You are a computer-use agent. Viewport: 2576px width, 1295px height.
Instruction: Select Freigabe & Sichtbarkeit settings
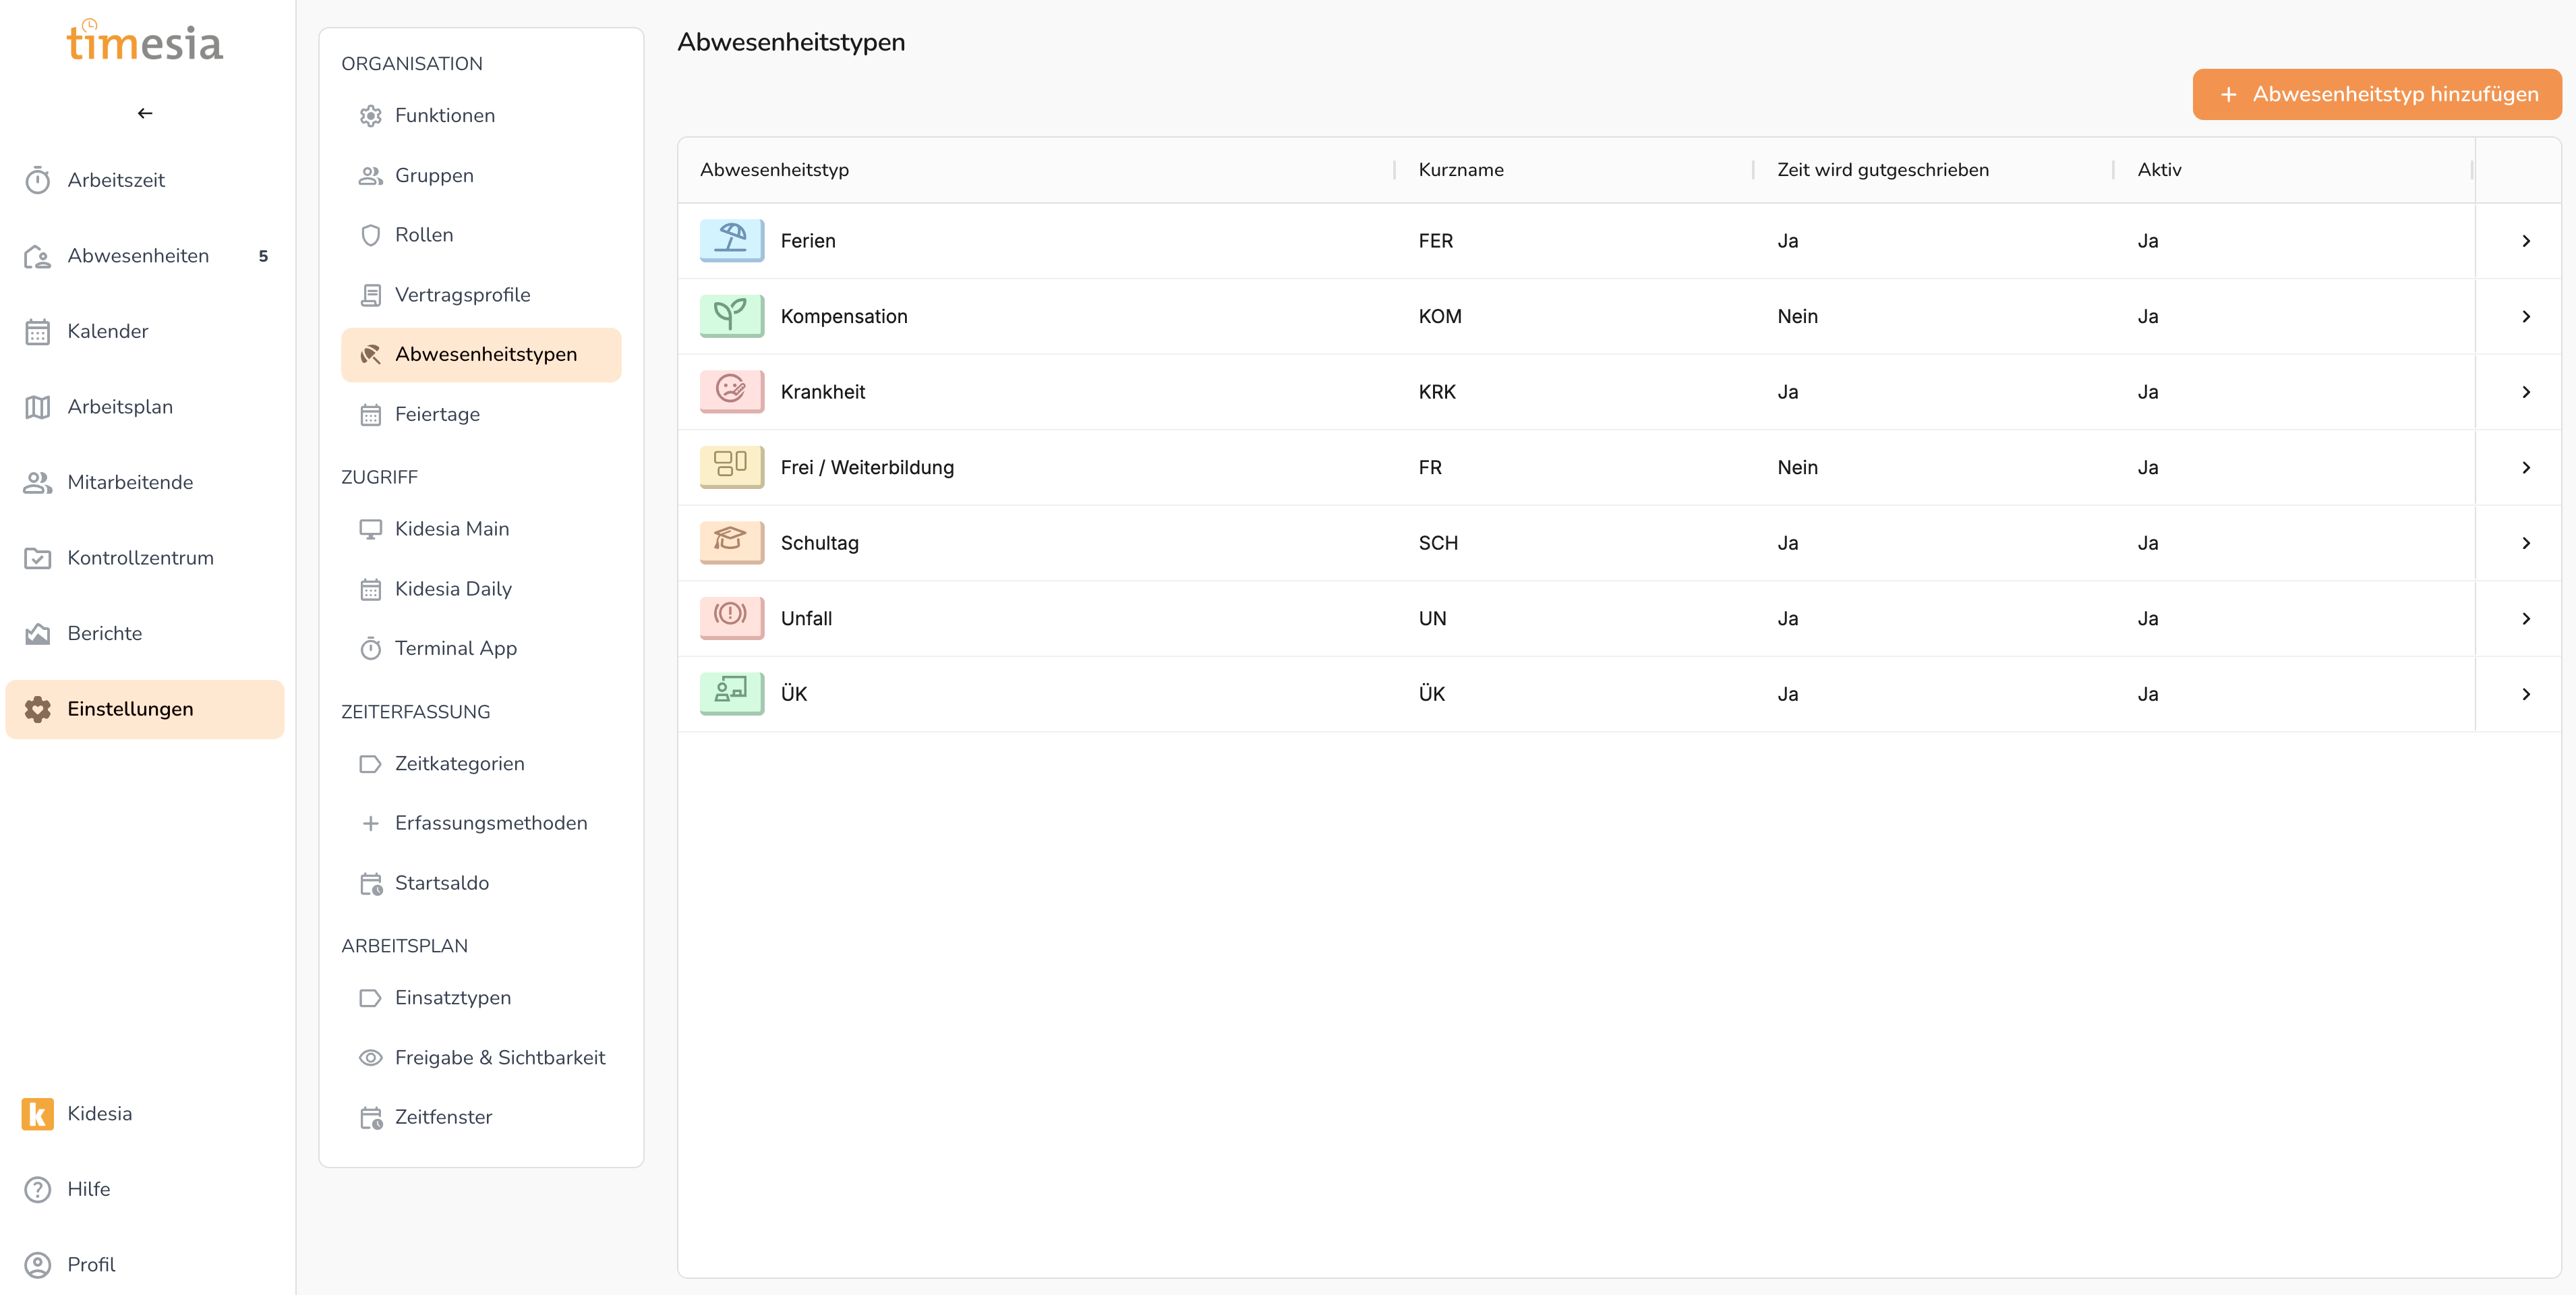tap(499, 1057)
